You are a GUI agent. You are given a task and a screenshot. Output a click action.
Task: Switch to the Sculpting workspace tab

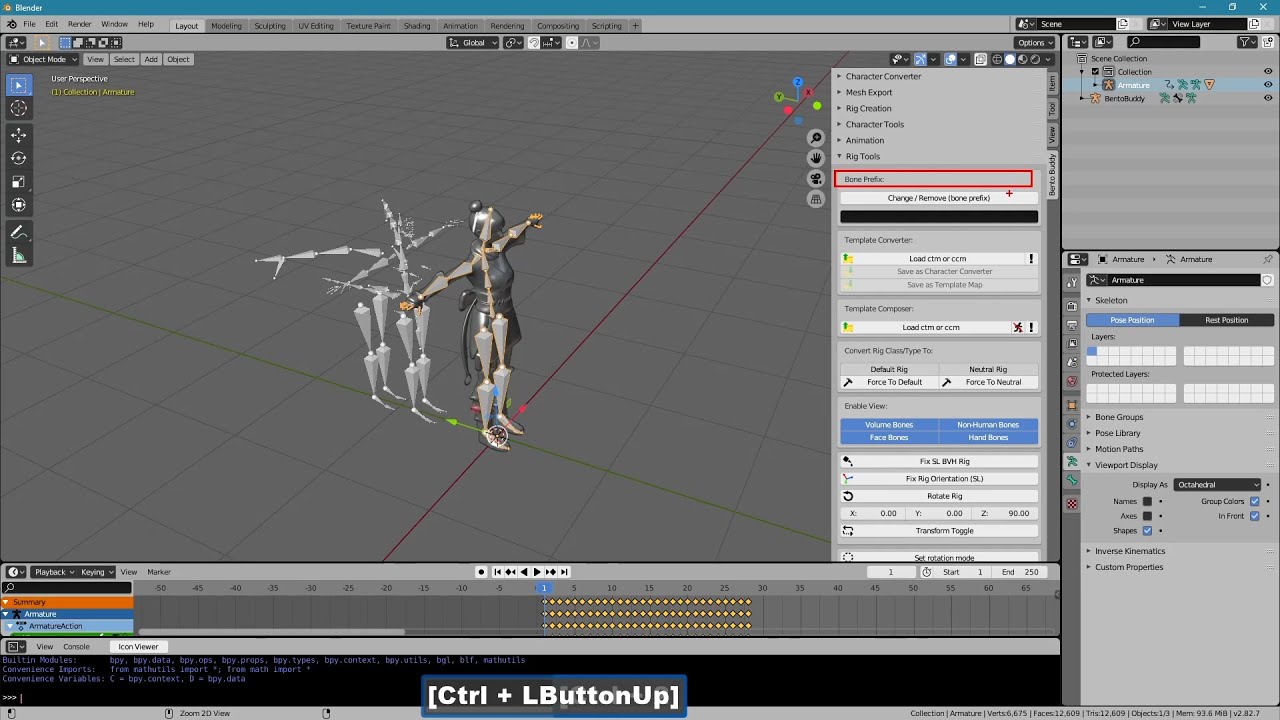pyautogui.click(x=270, y=26)
